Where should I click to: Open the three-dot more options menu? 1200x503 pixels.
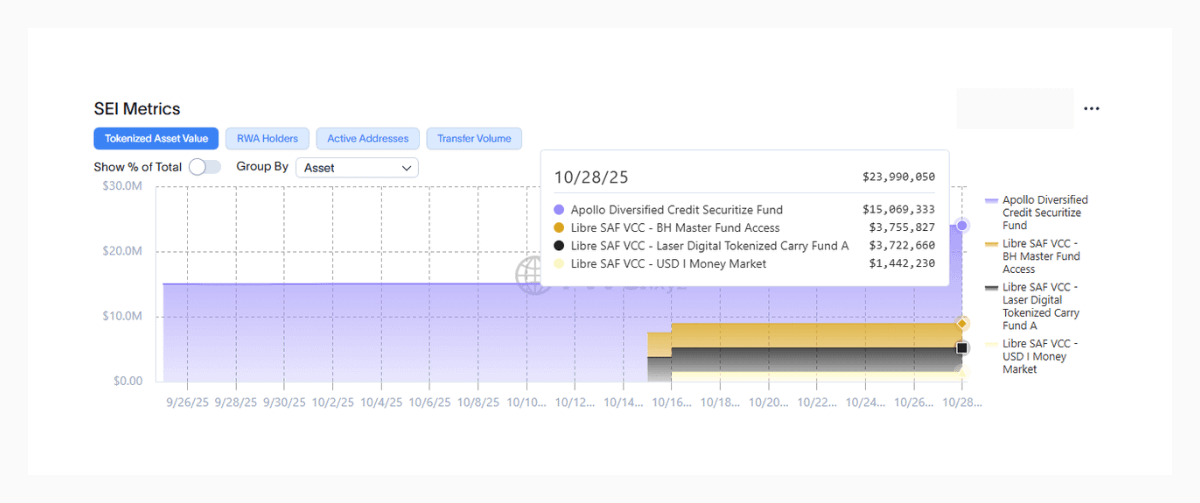pos(1091,109)
